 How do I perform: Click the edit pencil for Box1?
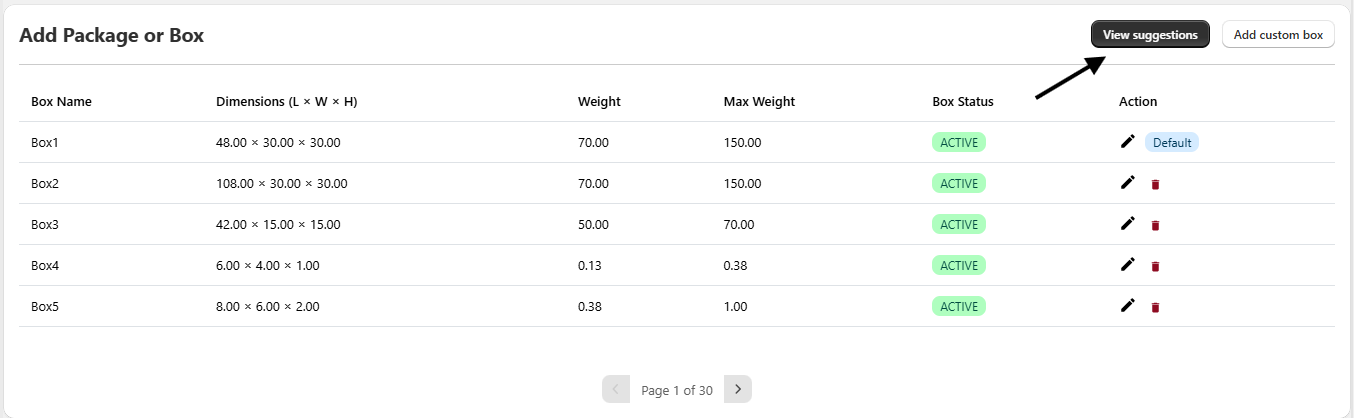point(1128,142)
